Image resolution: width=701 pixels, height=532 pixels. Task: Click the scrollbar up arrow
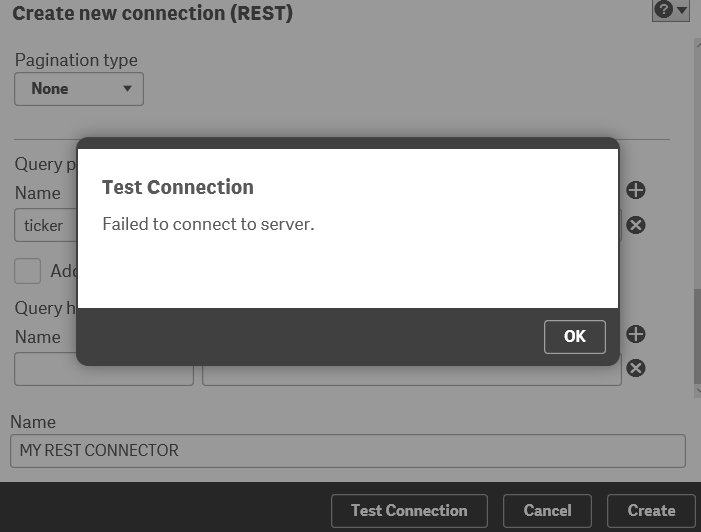695,45
